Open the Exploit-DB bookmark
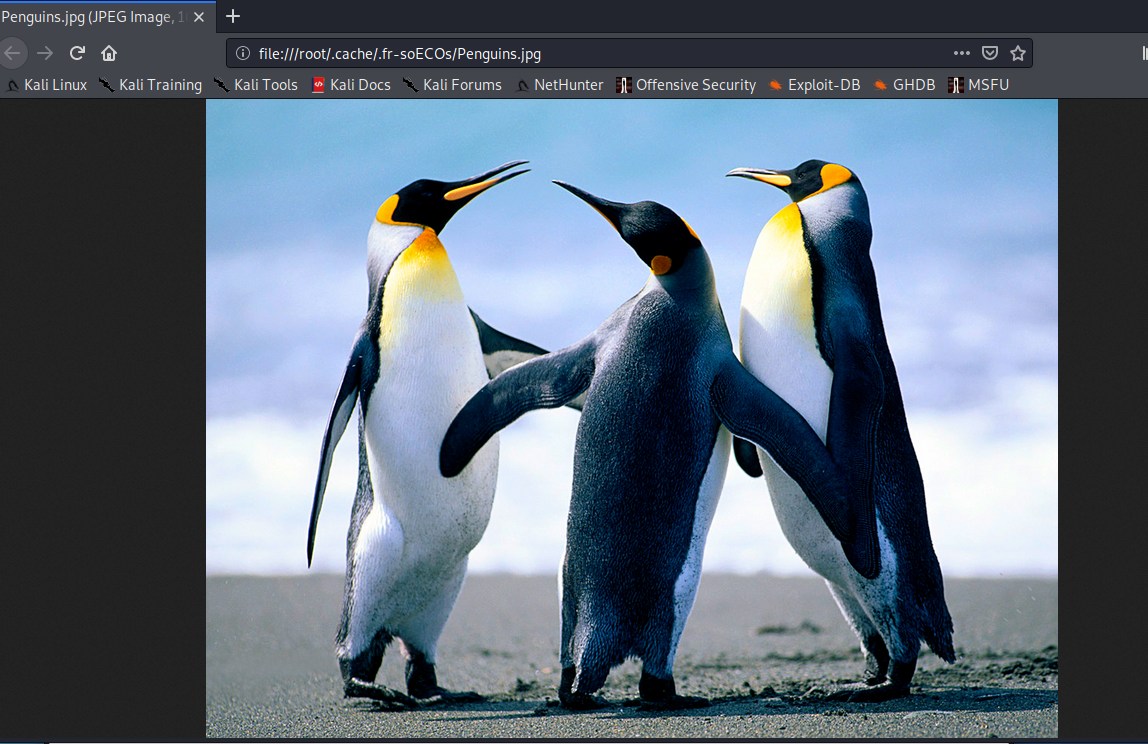Screen dimensions: 1148x744 (815, 85)
